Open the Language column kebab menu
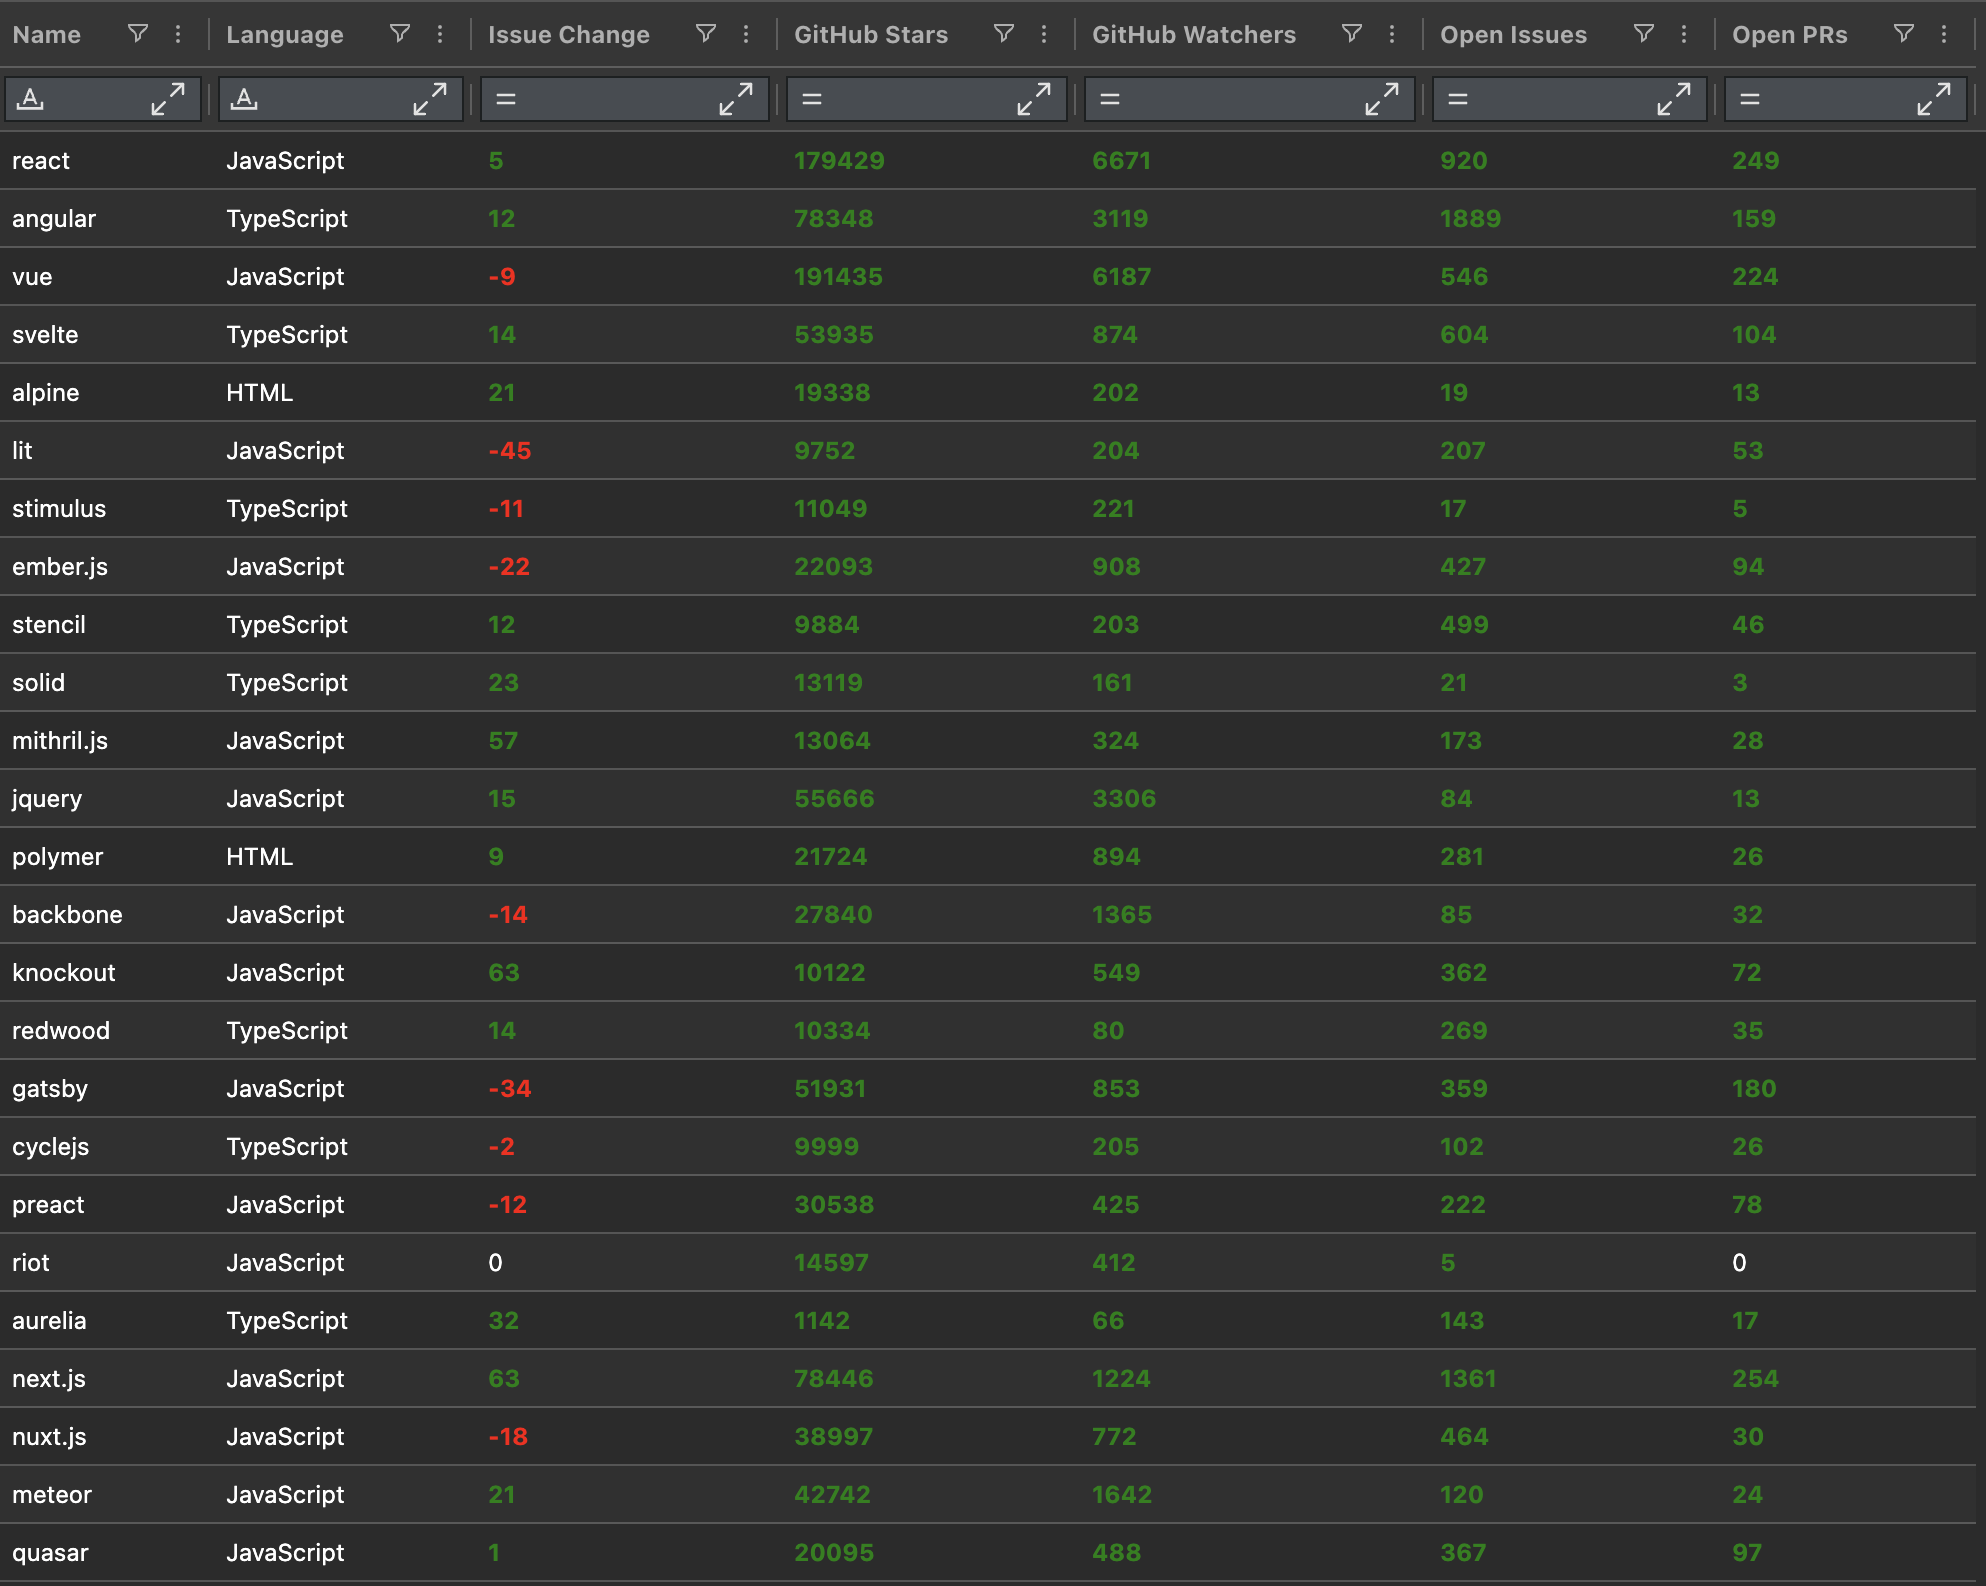The height and width of the screenshot is (1586, 1986). point(440,34)
